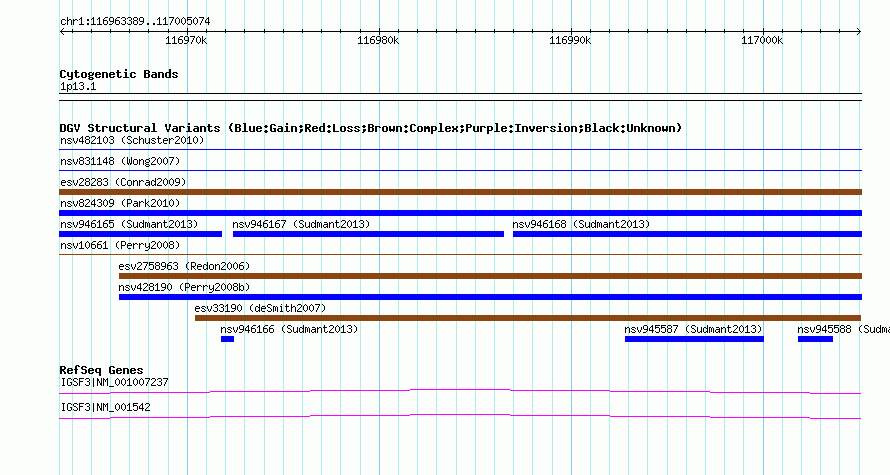Screen dimensions: 890x475
Task: Select the 1p13.1 band label
Action: 78,87
